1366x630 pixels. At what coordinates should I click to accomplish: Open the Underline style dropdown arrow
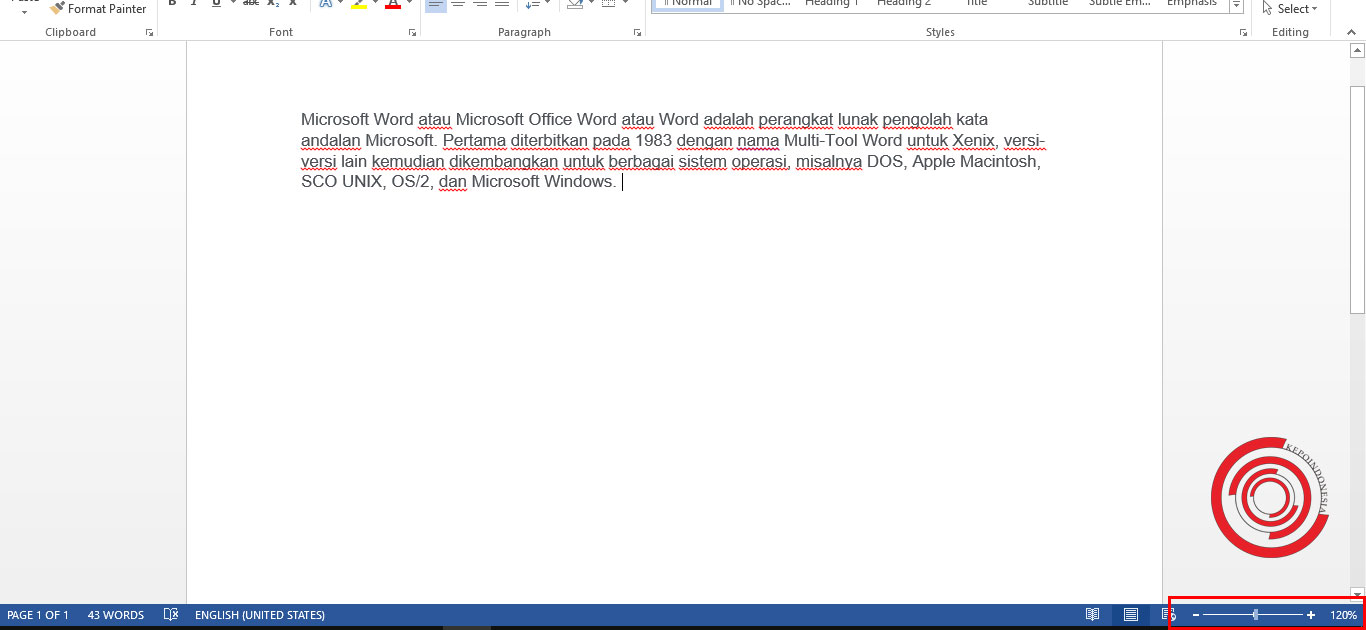point(232,4)
